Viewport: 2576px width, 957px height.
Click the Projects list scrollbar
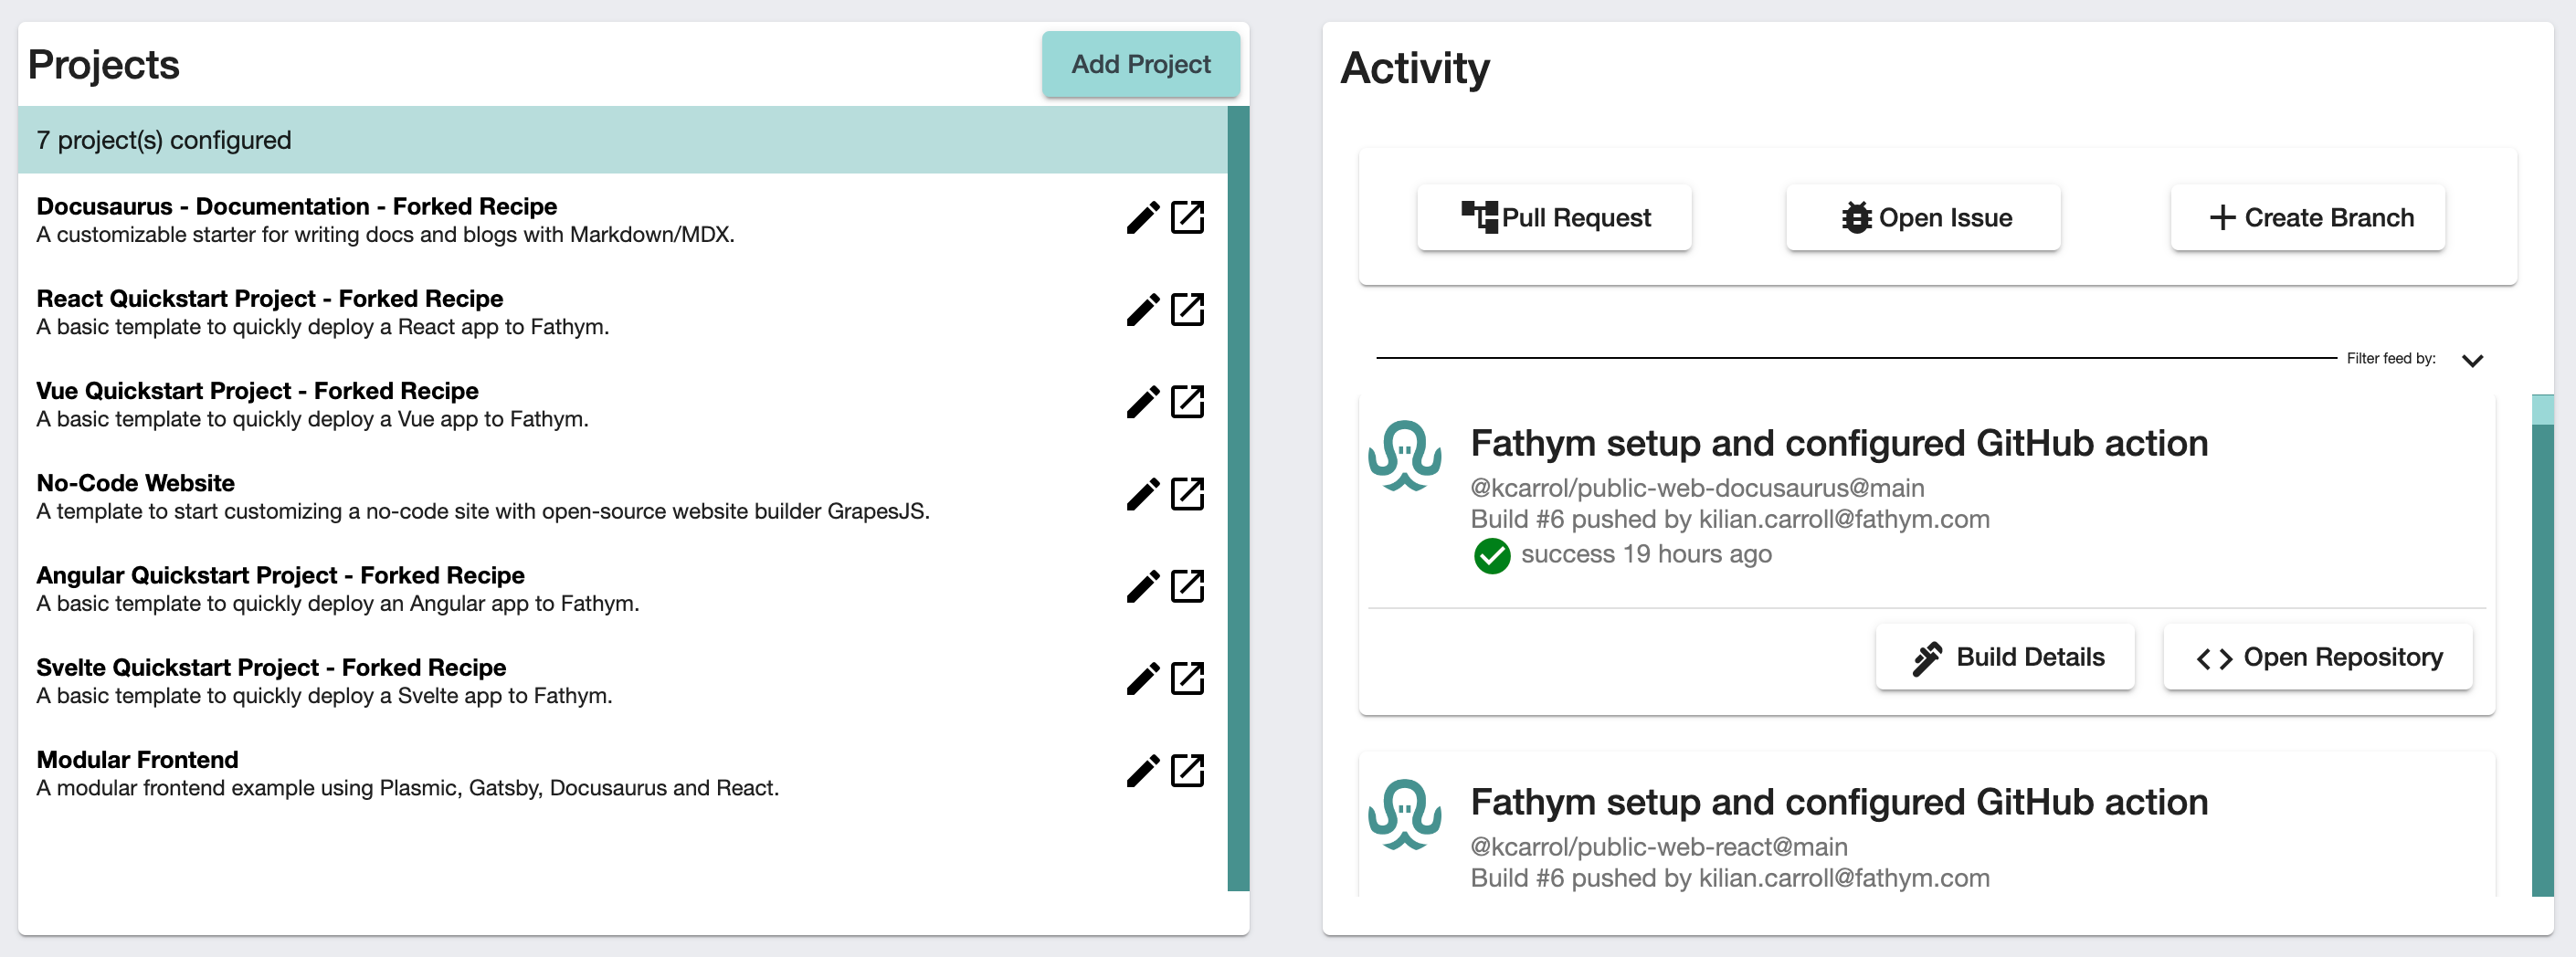coord(1238,498)
